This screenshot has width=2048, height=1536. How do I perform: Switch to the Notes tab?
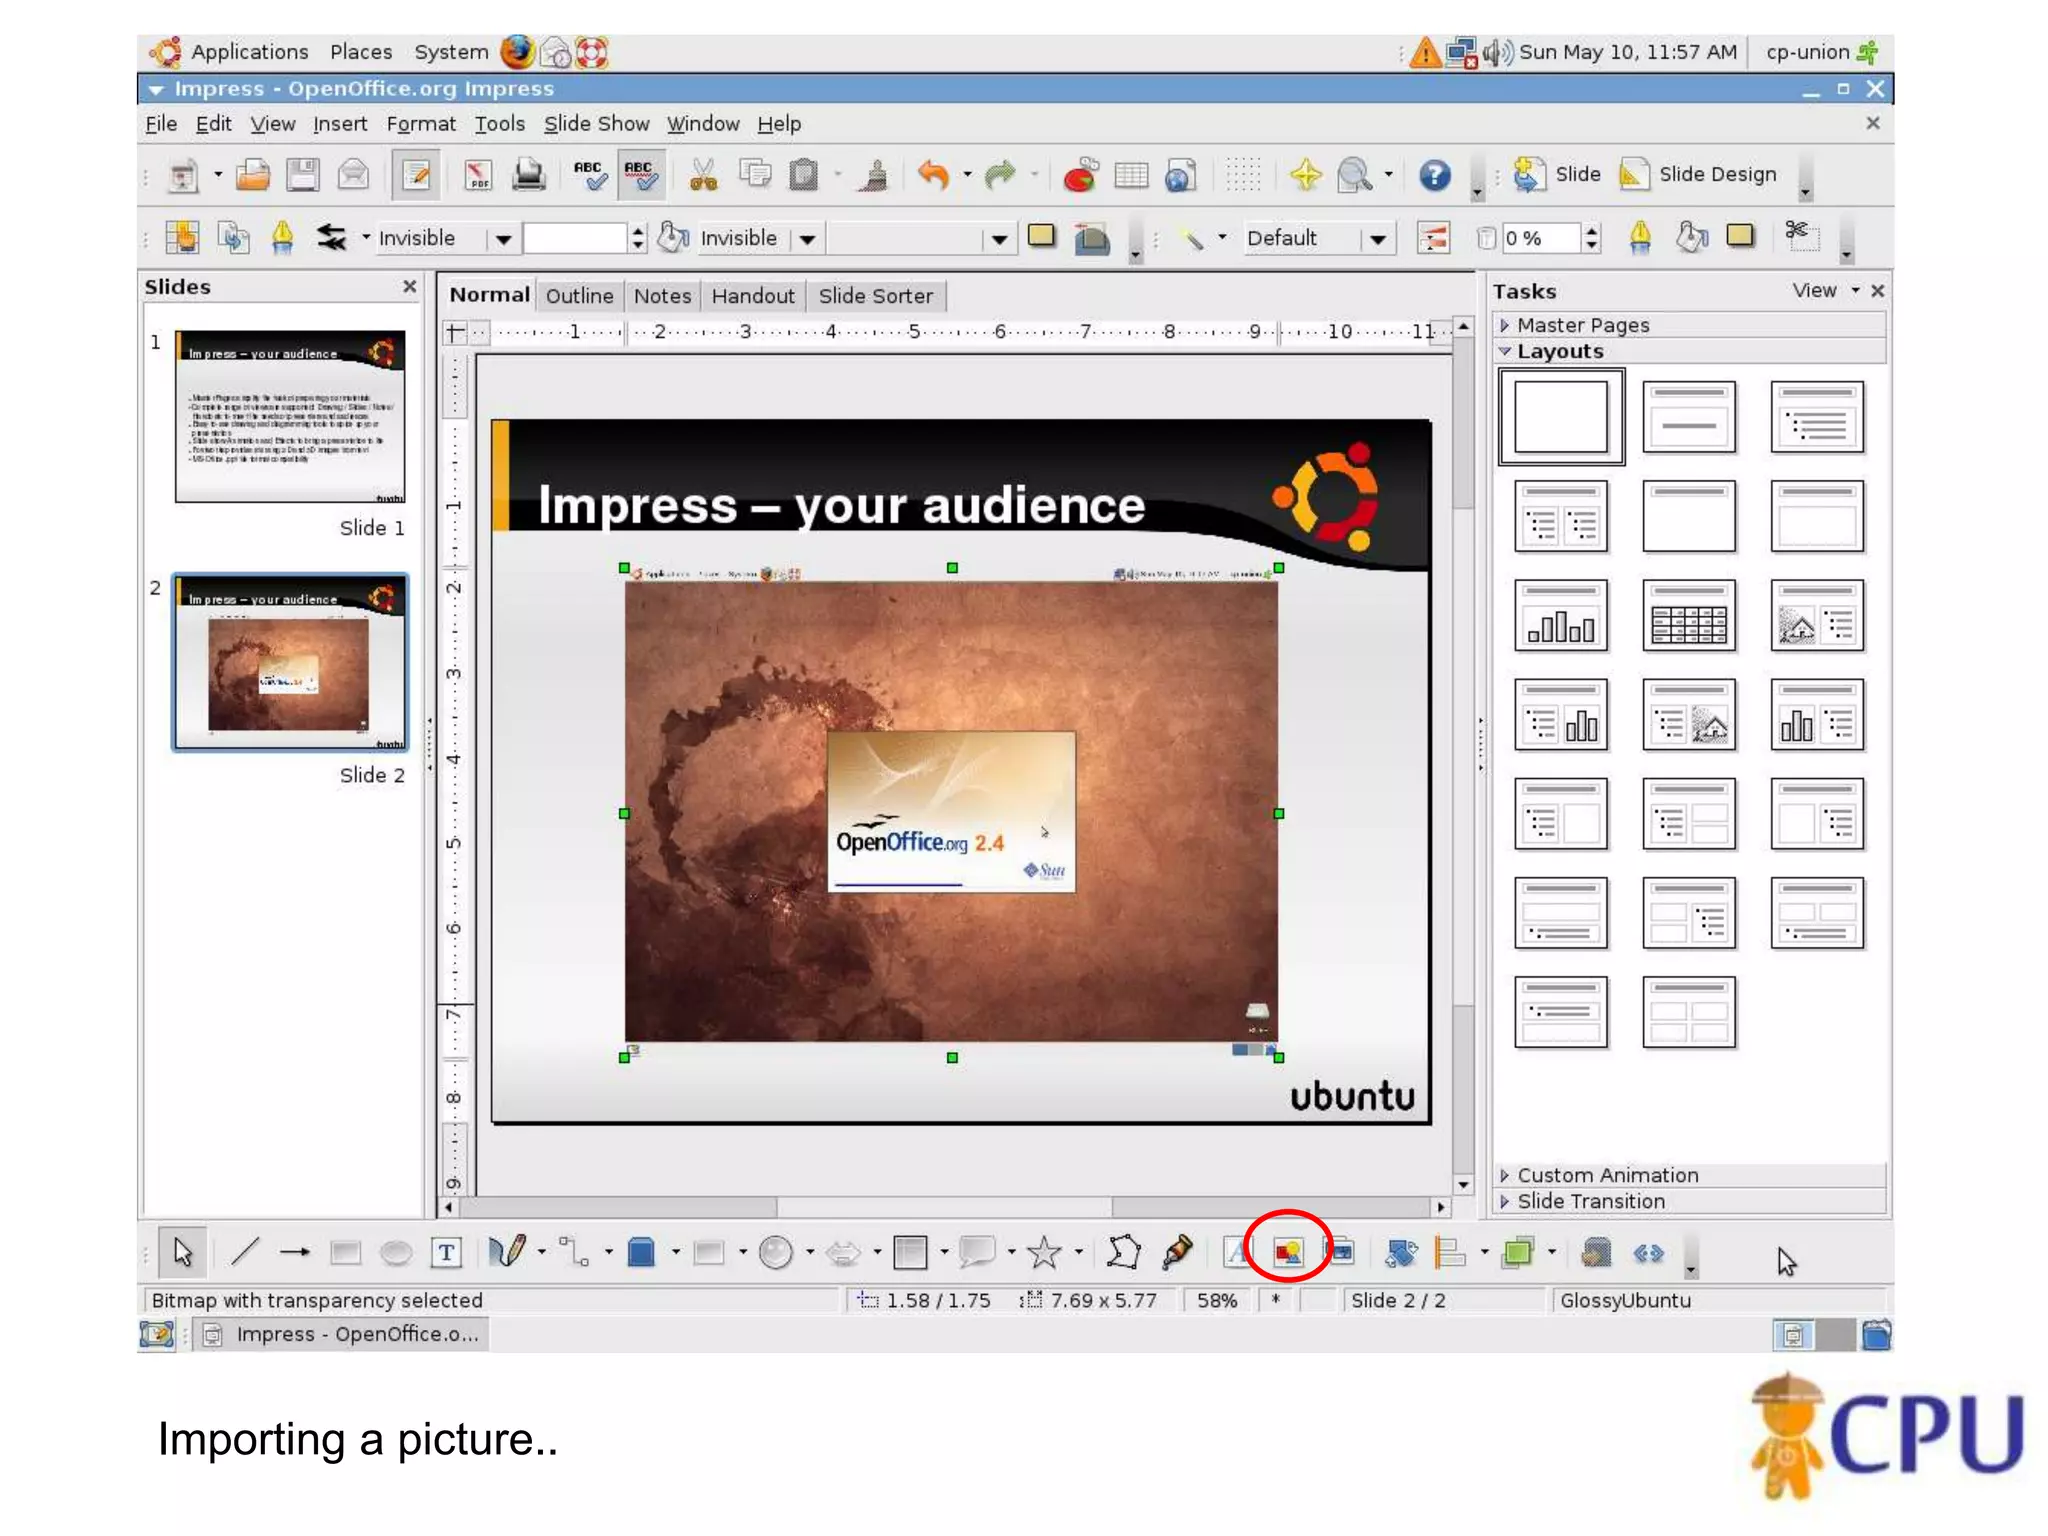click(x=663, y=296)
